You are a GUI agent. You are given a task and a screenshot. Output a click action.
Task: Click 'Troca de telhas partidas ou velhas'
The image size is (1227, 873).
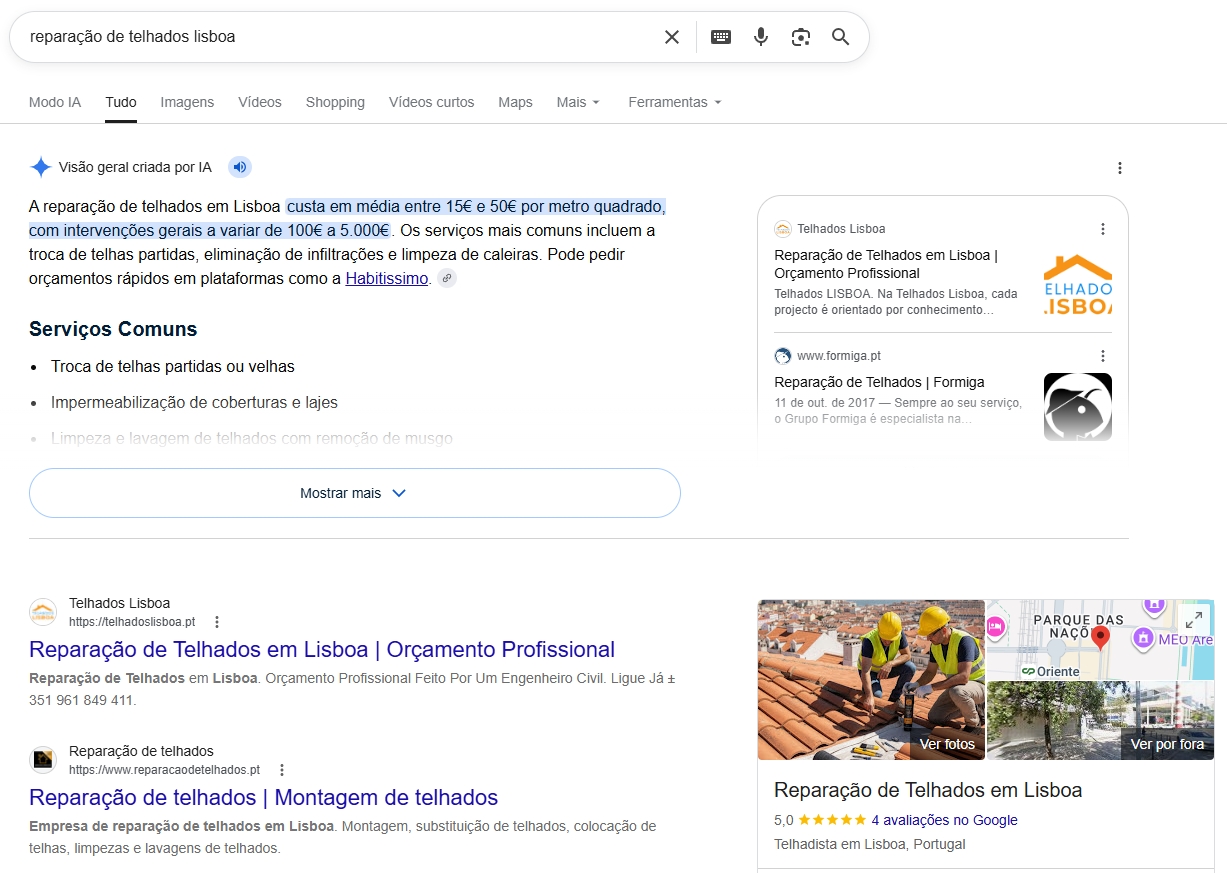click(x=173, y=367)
